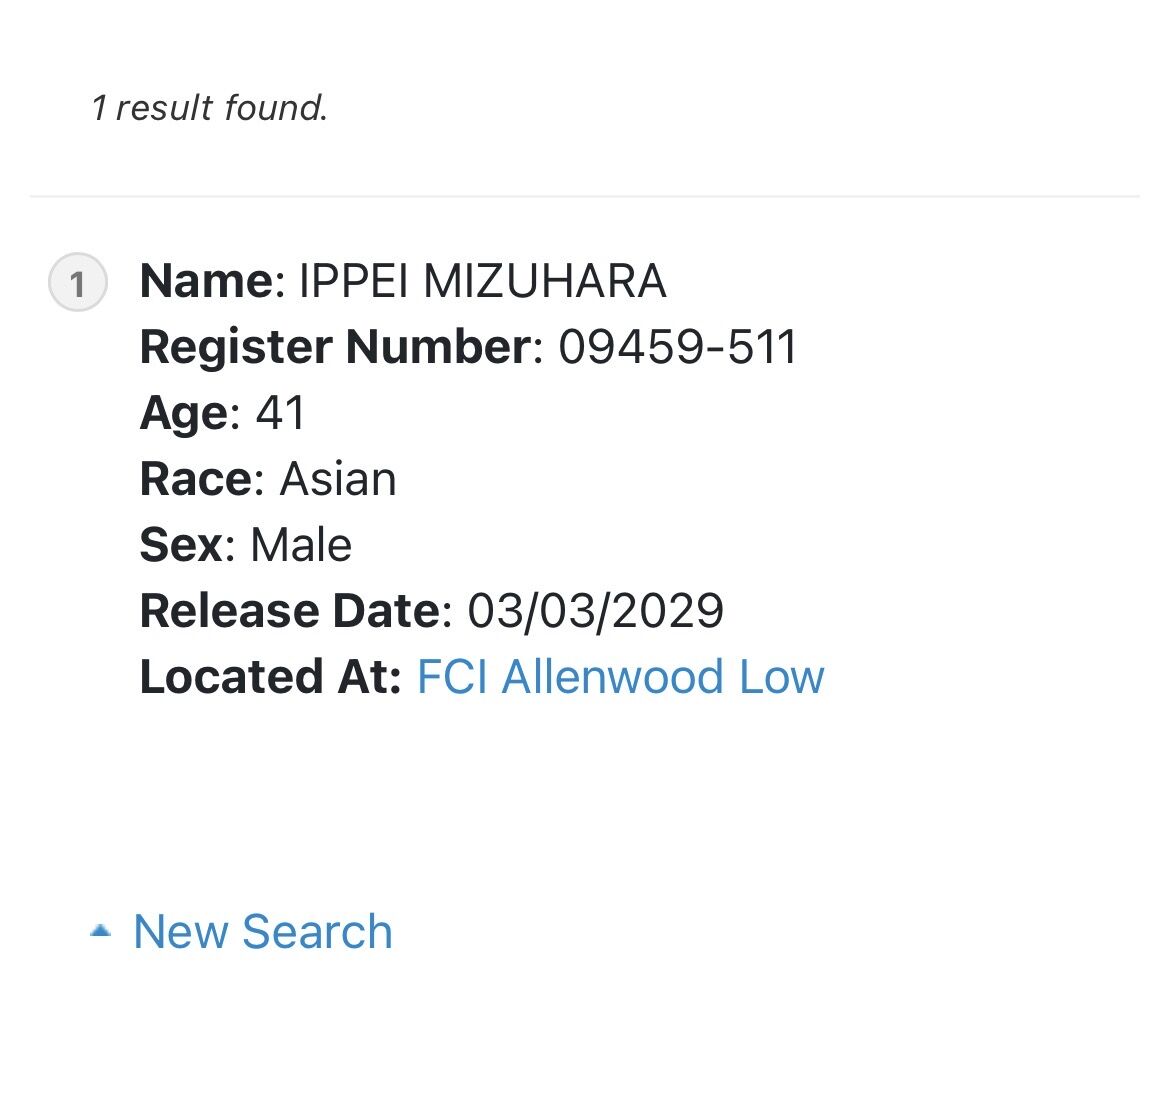The height and width of the screenshot is (1107, 1170).
Task: Click the New Search link
Action: point(263,932)
